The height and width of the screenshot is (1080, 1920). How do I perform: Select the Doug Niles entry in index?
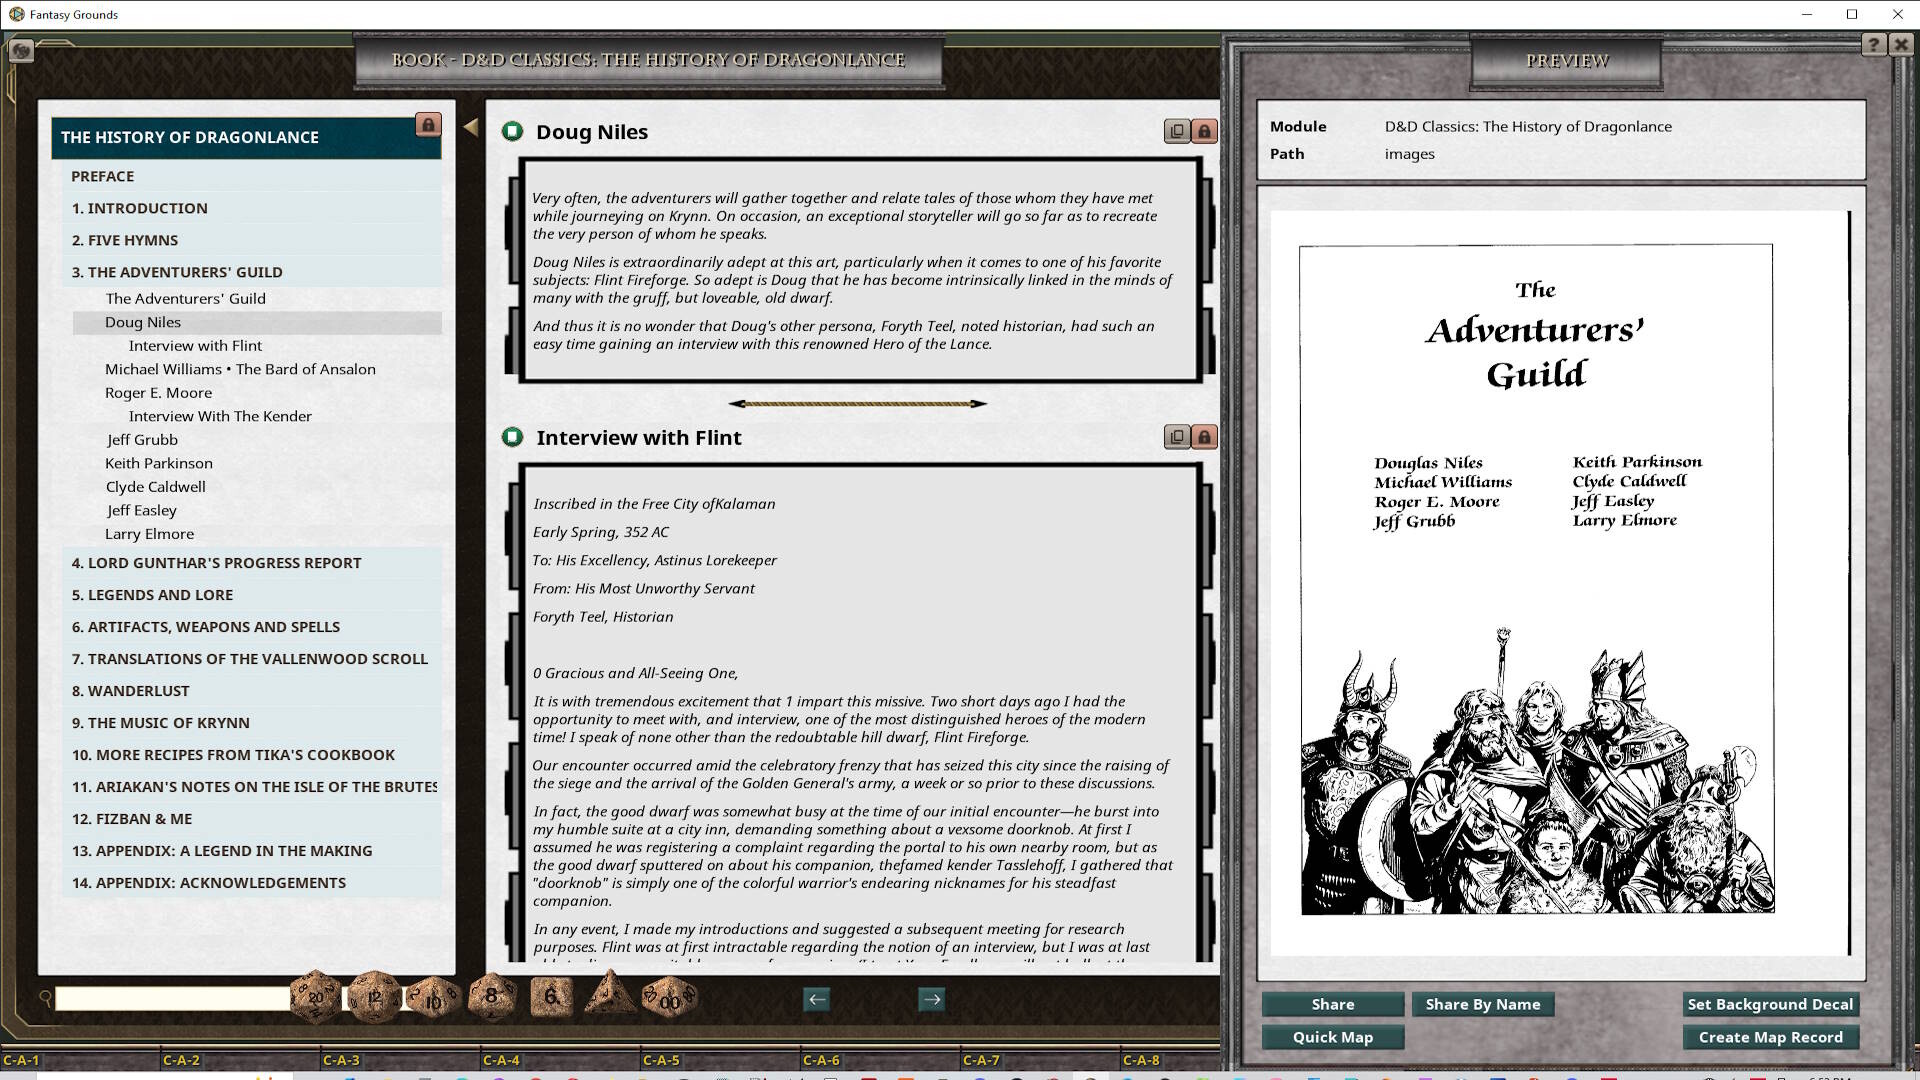click(257, 322)
